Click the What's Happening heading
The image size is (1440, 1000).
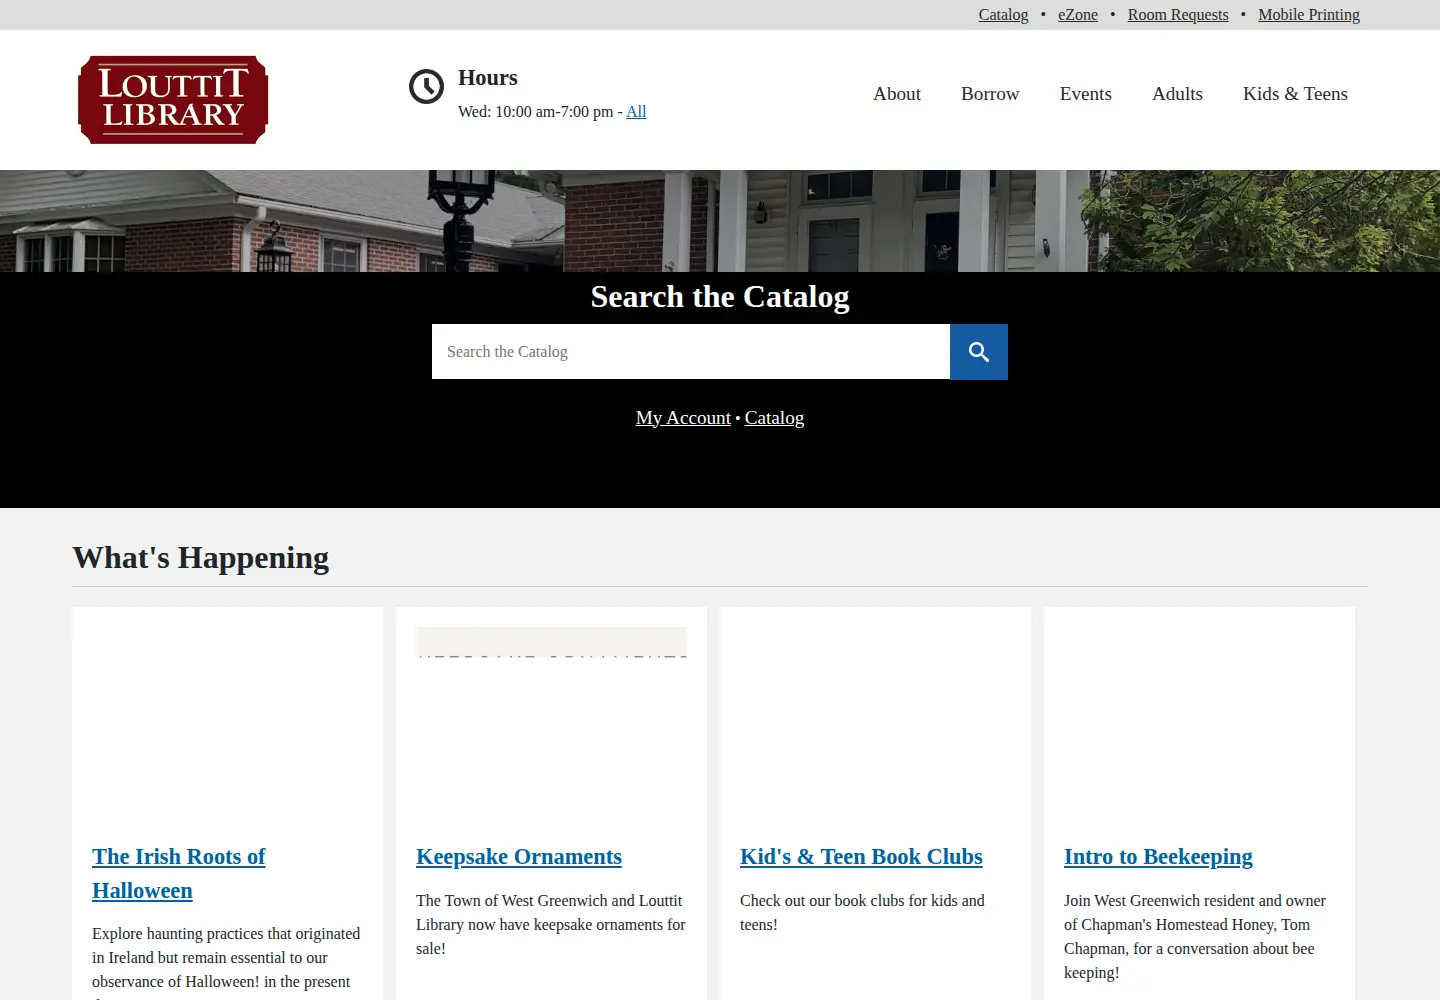201,558
